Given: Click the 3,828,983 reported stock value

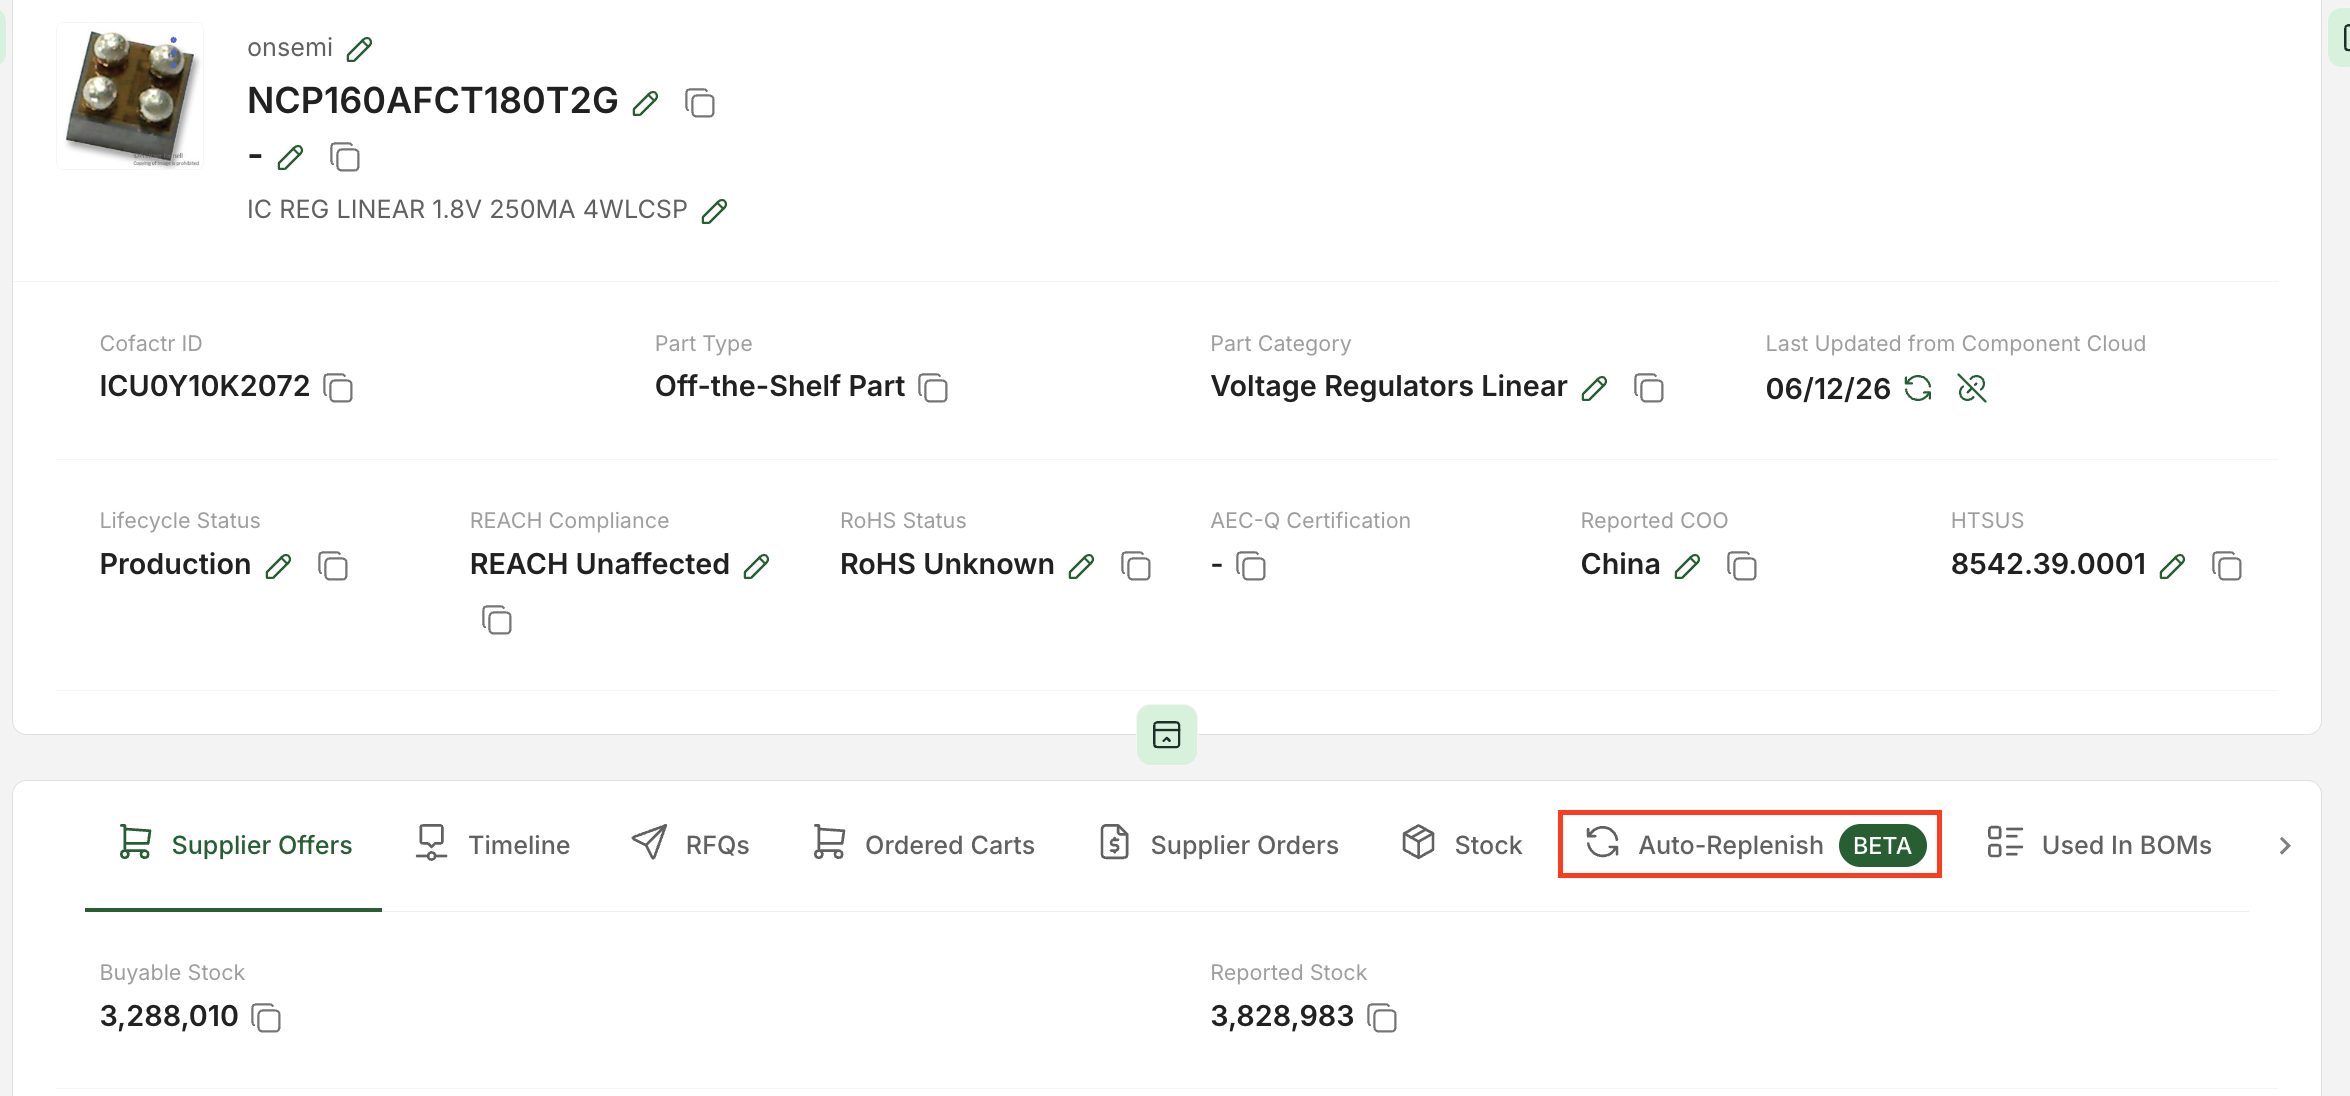Looking at the screenshot, I should (x=1282, y=1016).
